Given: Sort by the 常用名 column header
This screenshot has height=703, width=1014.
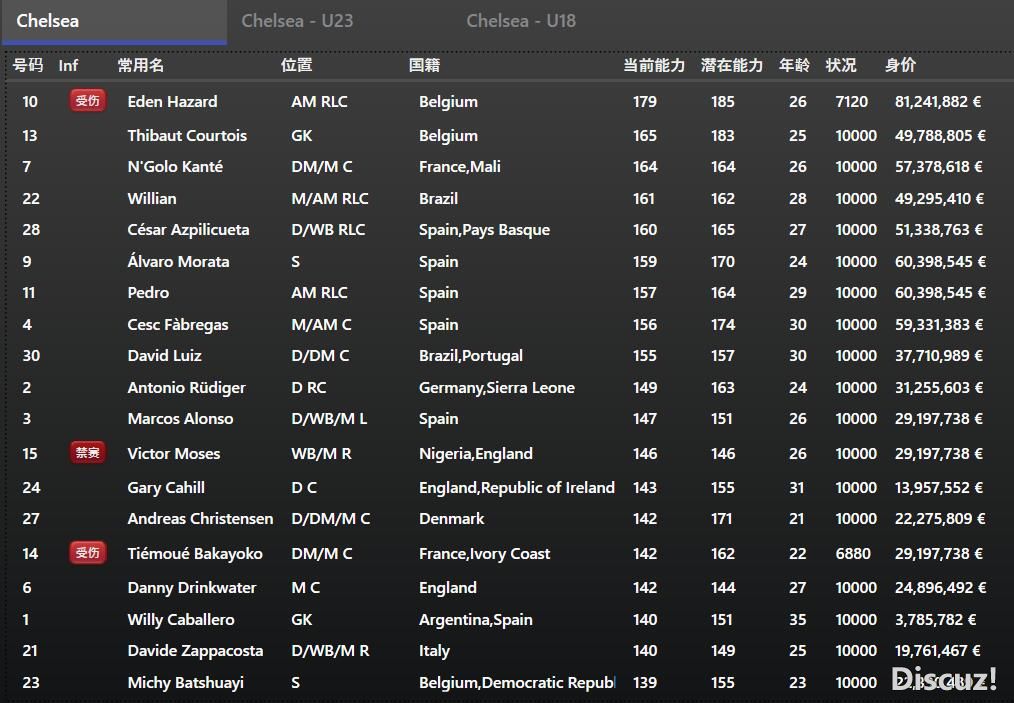Looking at the screenshot, I should tap(140, 65).
